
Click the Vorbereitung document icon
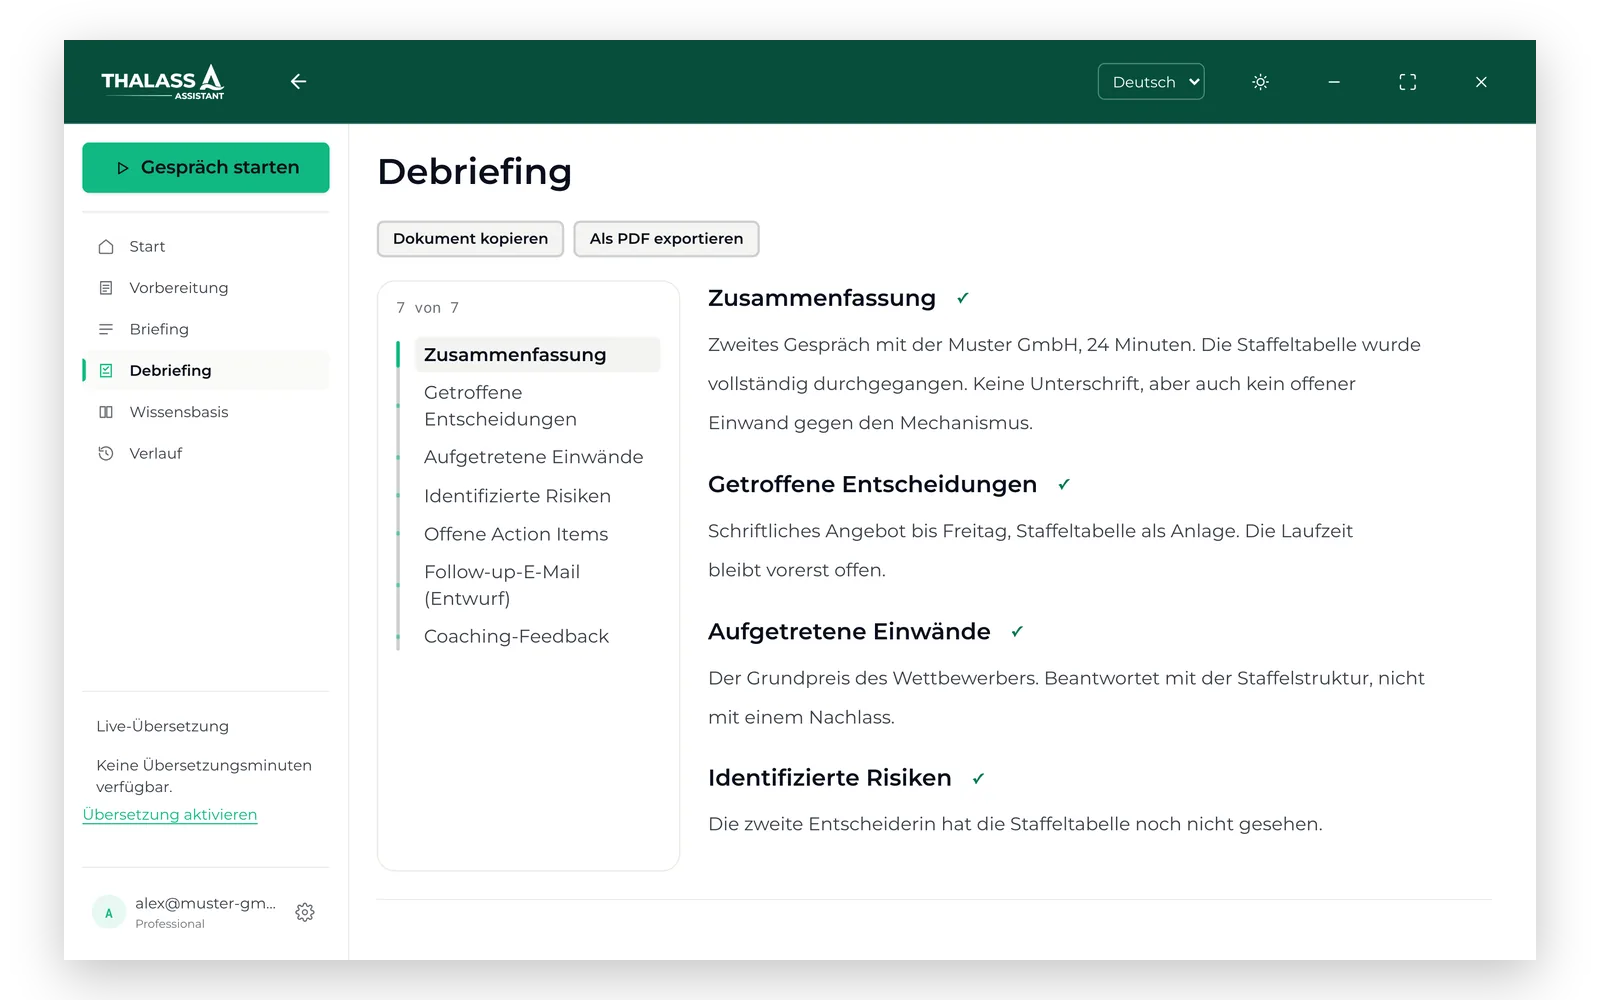tap(106, 288)
